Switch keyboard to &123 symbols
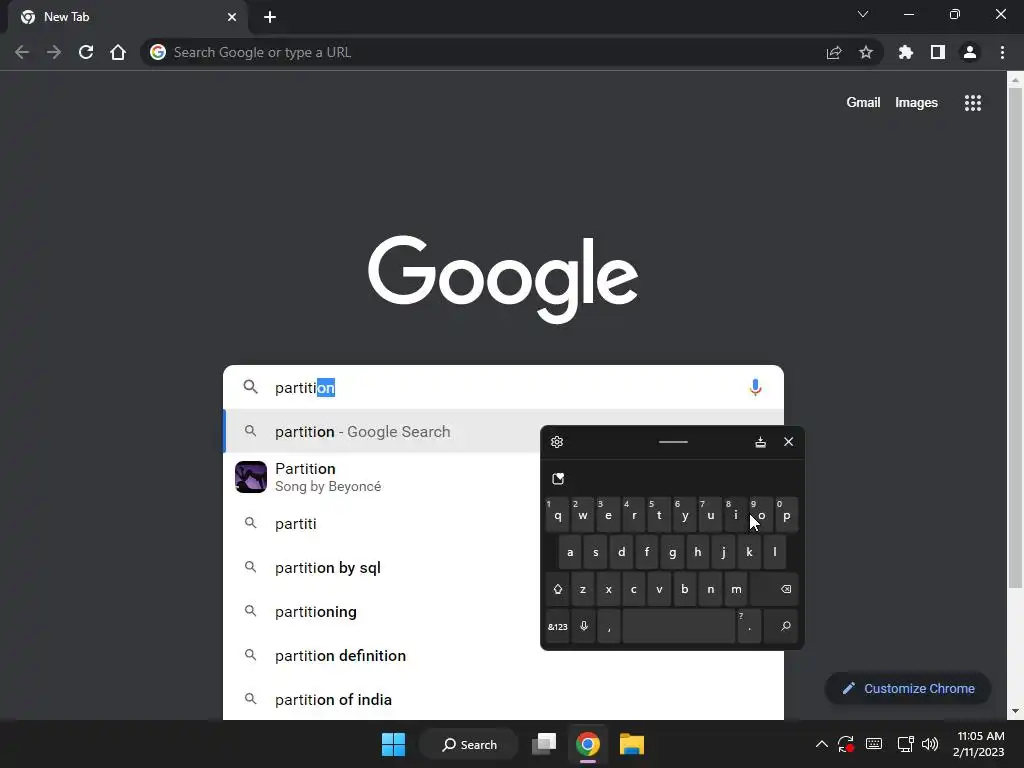Screen dimensions: 1024x768 557,626
